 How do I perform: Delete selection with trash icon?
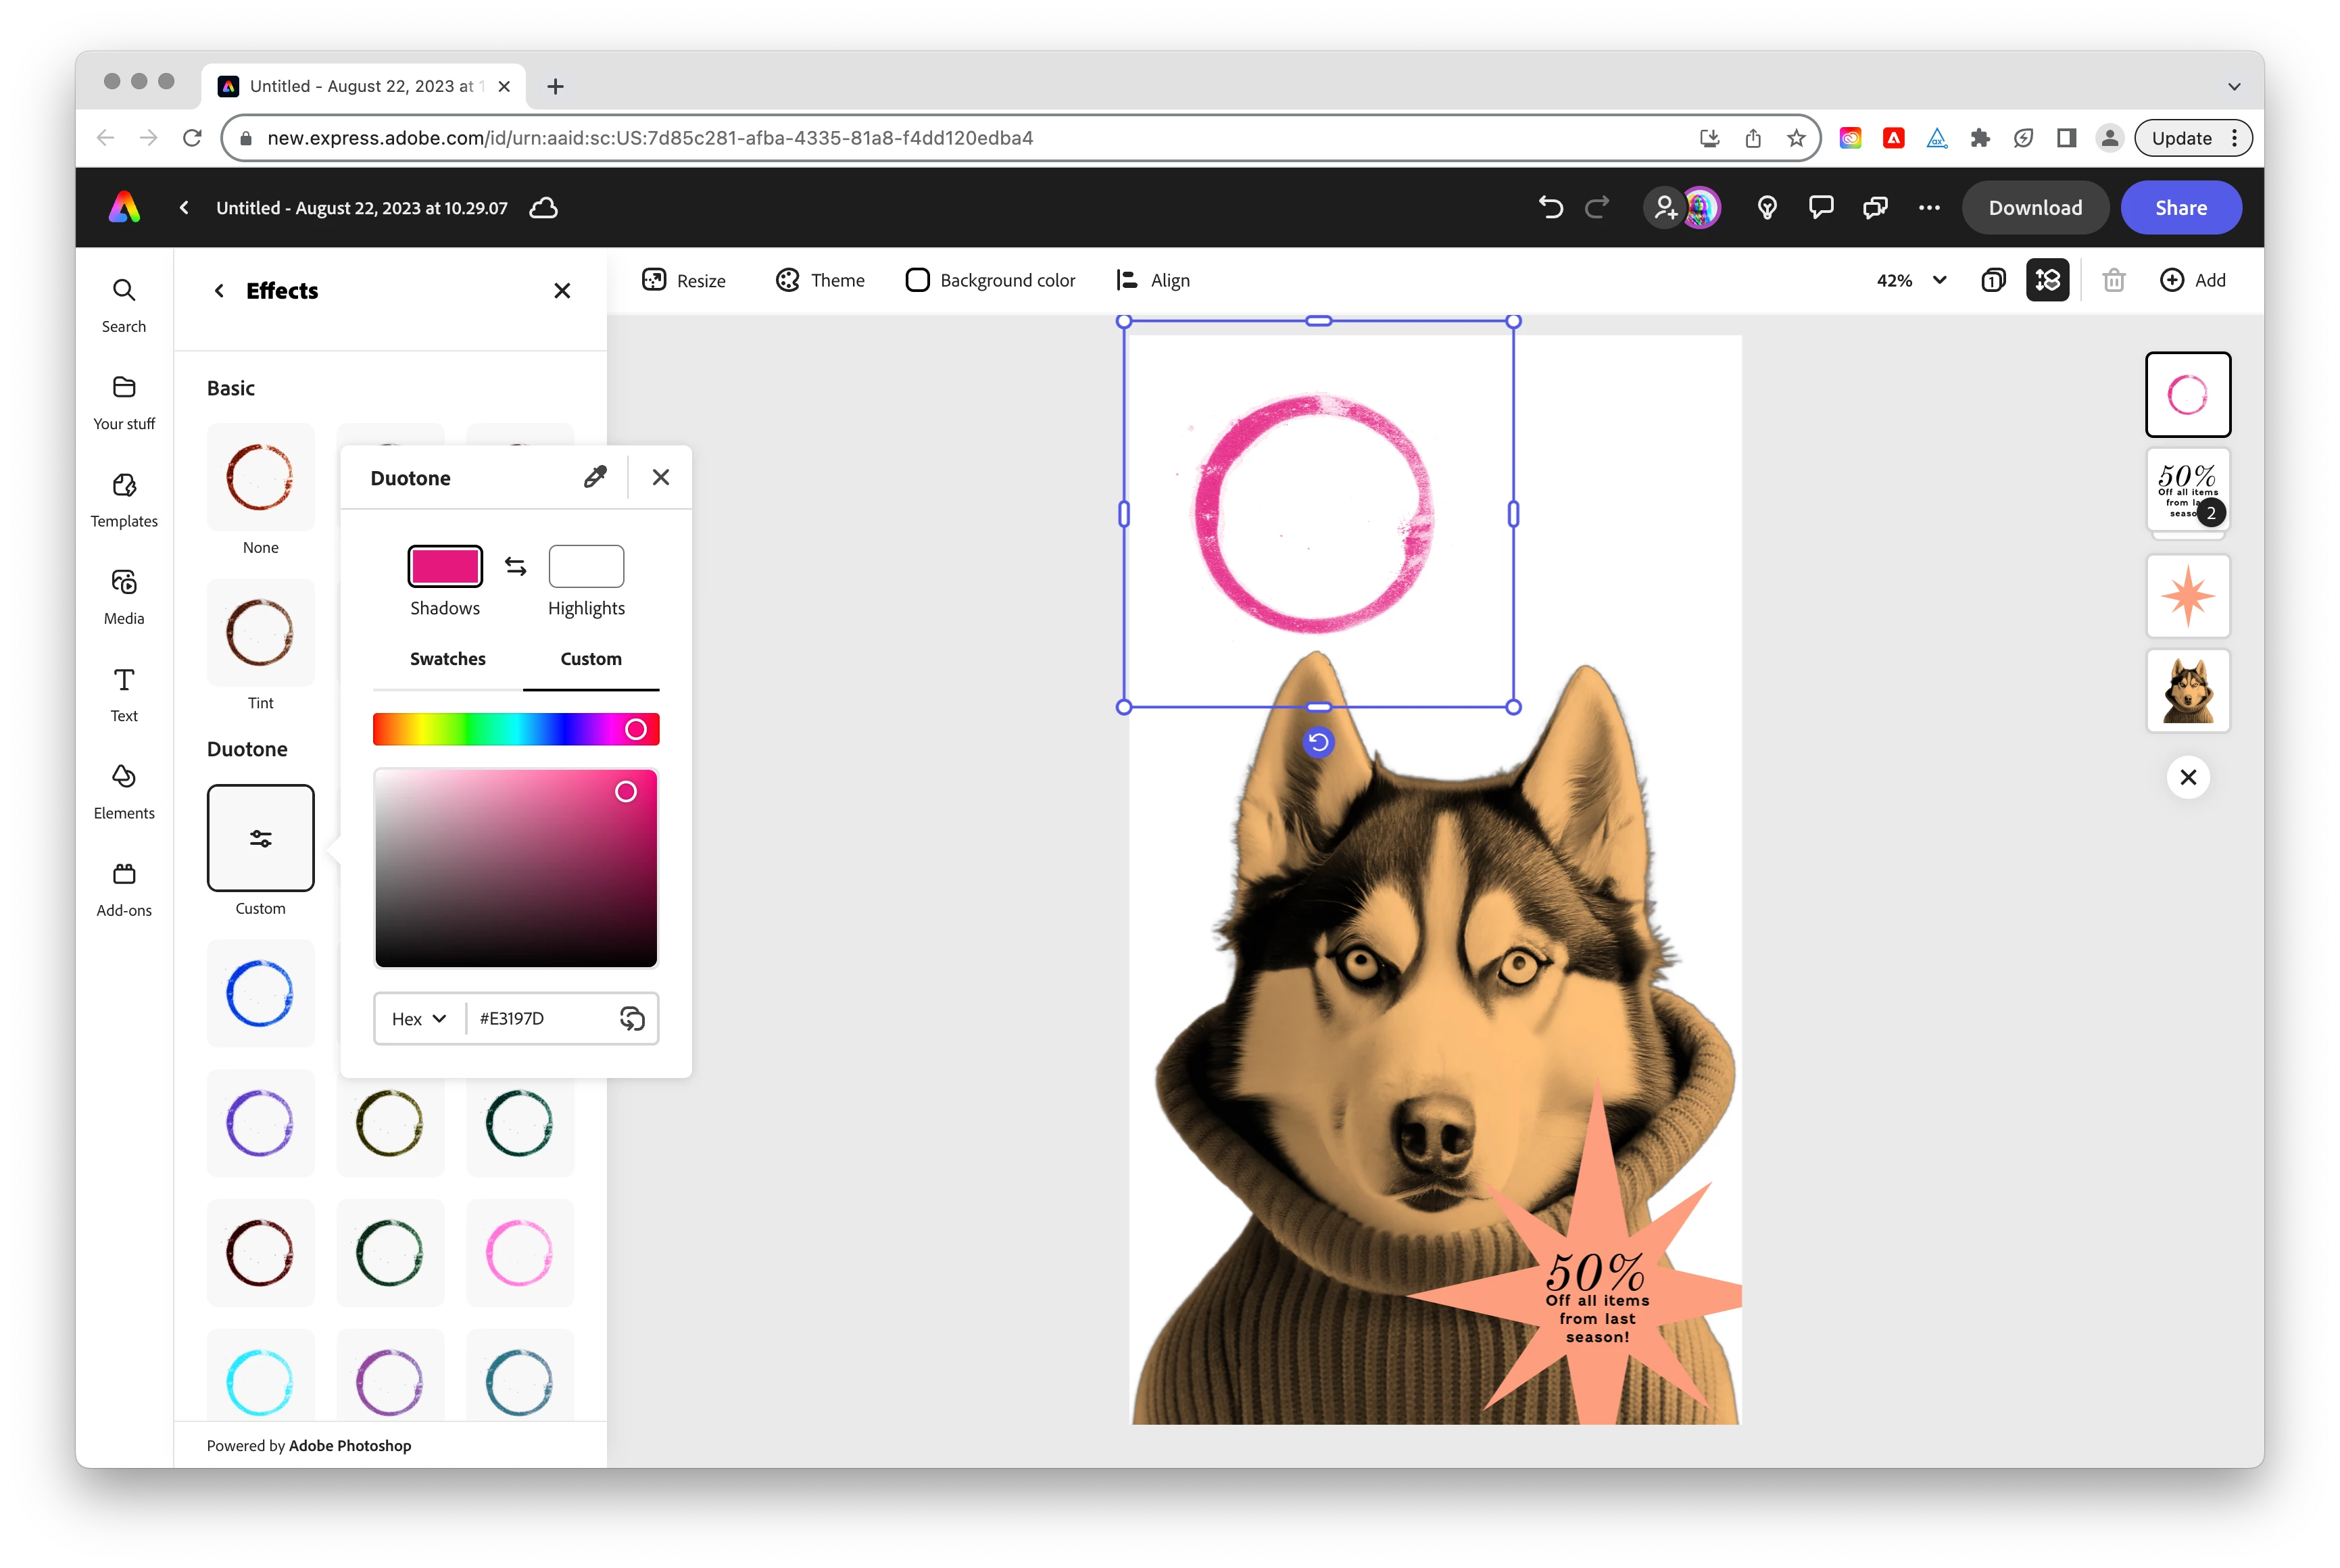(x=2113, y=280)
